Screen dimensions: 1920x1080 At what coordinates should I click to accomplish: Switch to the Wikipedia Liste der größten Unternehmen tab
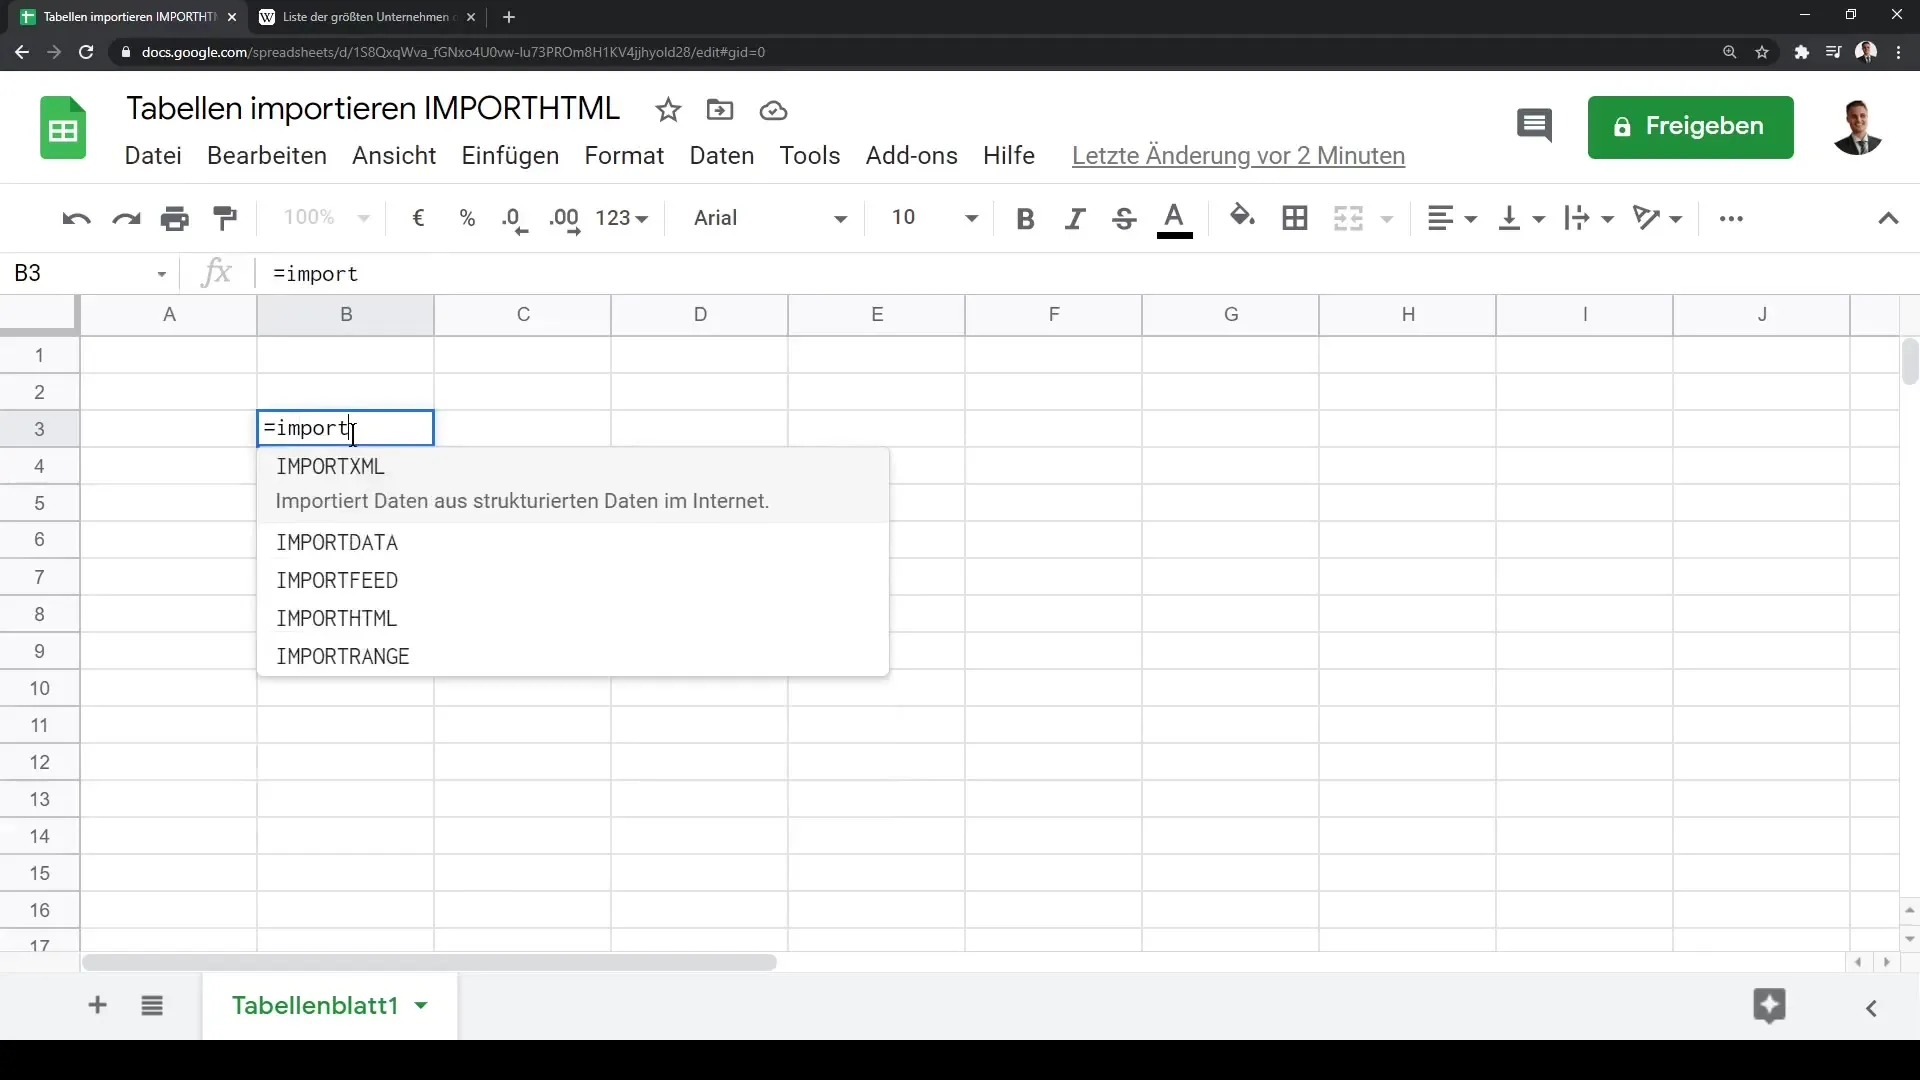click(x=366, y=17)
